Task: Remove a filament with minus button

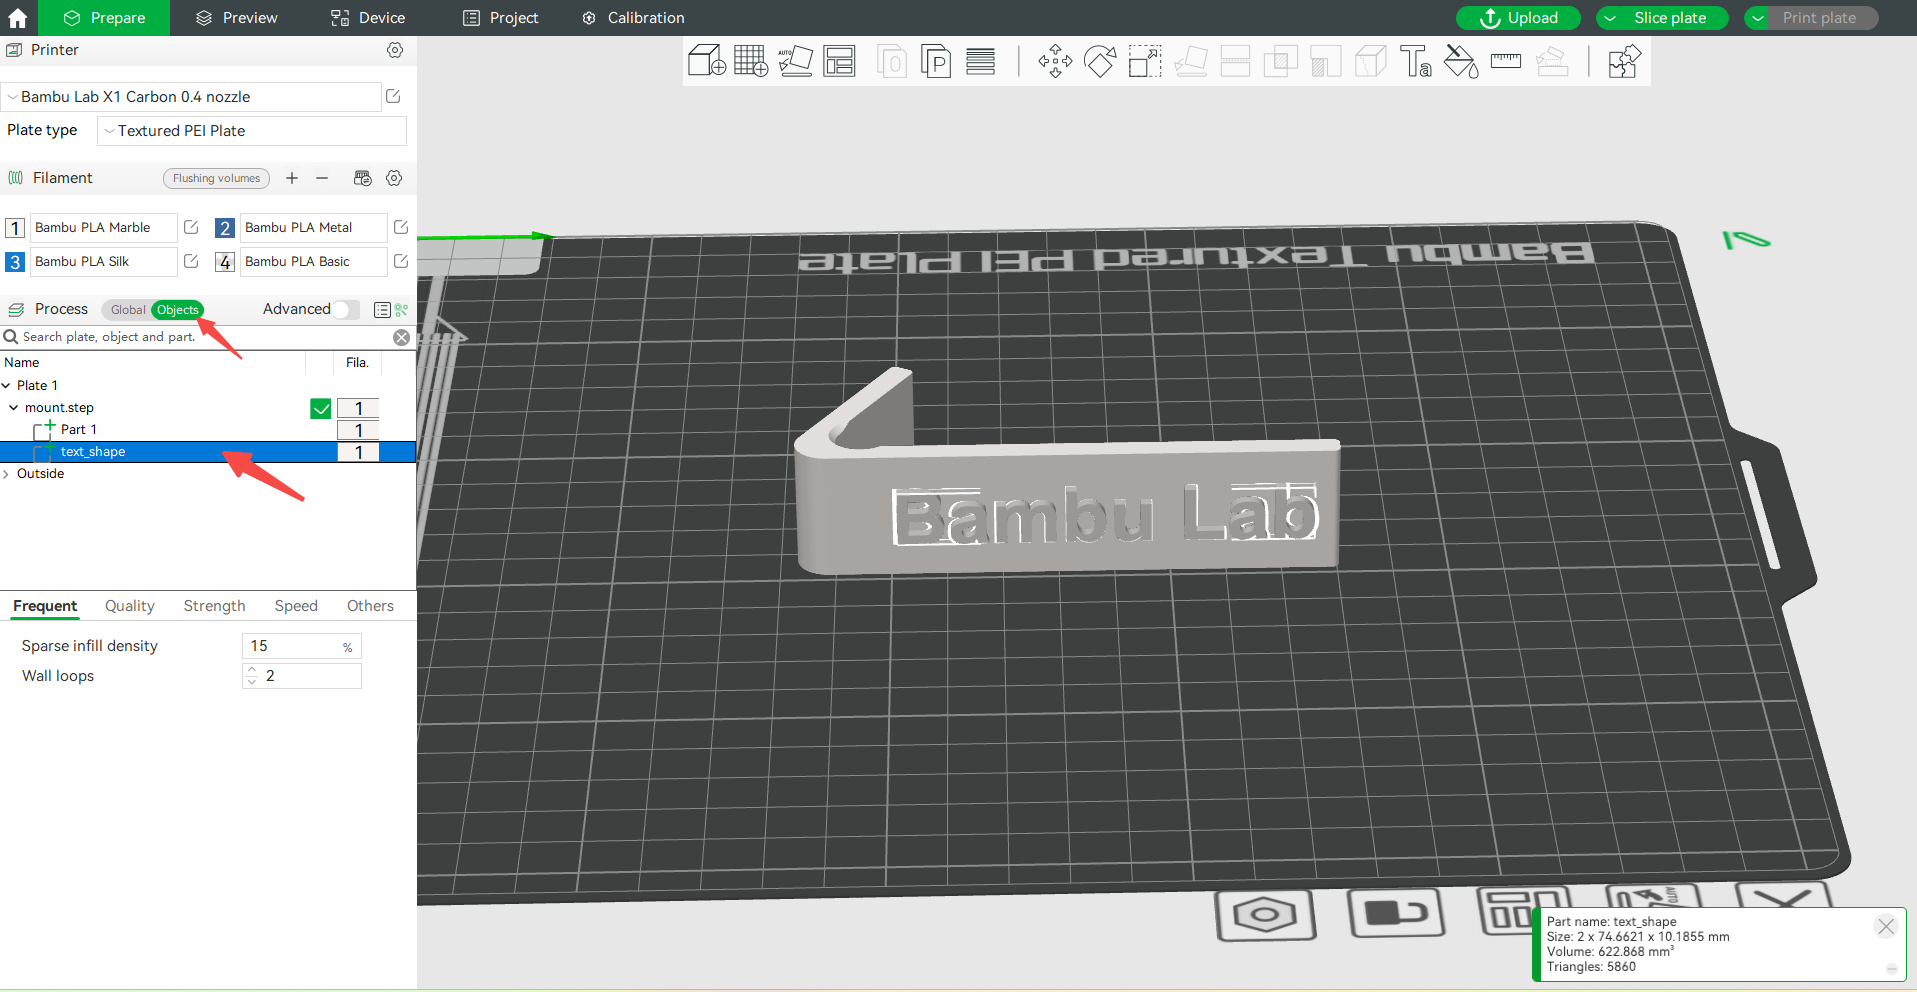Action: click(x=322, y=178)
